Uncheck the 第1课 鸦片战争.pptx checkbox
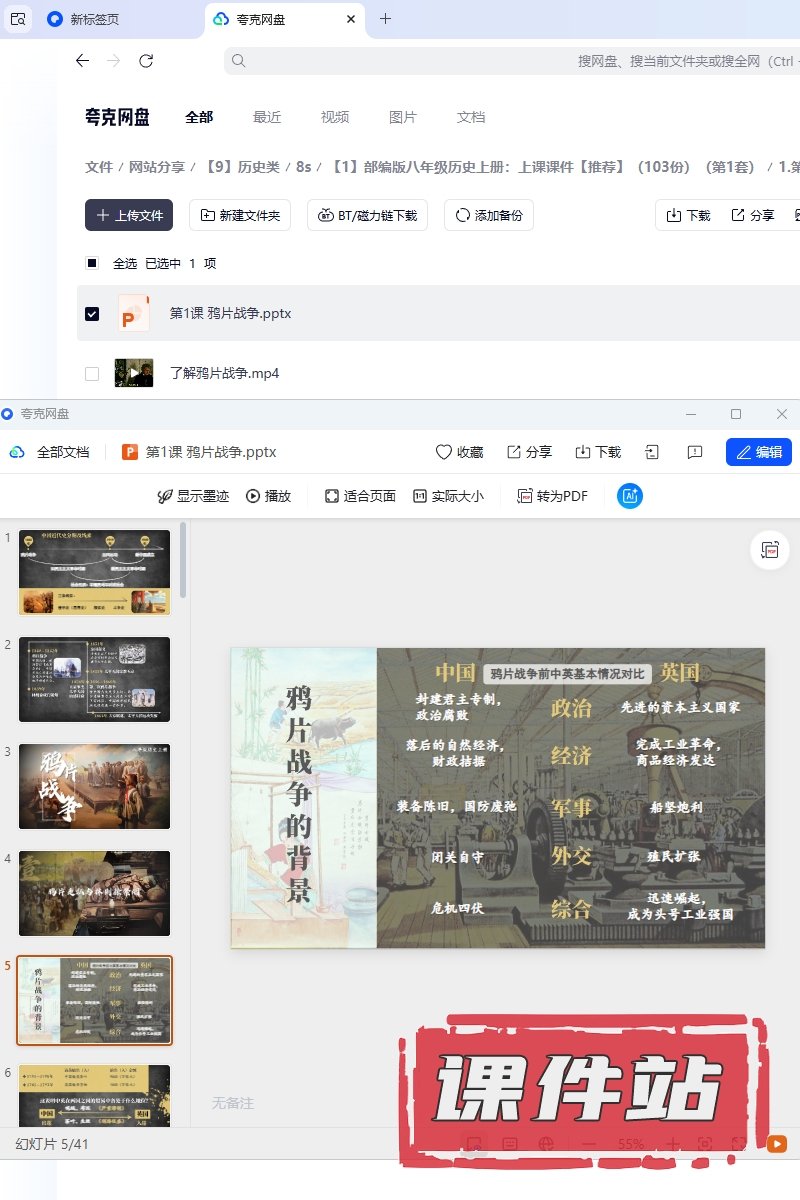 [92, 314]
